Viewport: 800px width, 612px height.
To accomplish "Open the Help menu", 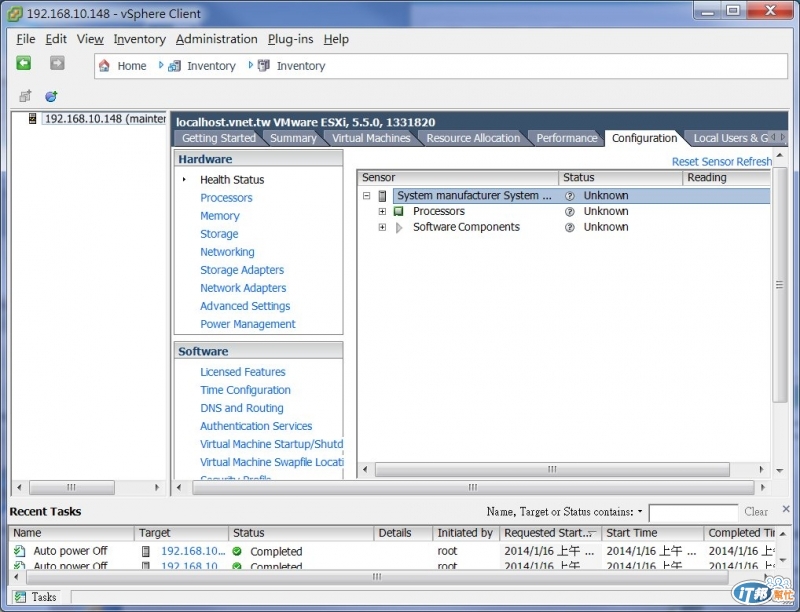I will point(336,39).
